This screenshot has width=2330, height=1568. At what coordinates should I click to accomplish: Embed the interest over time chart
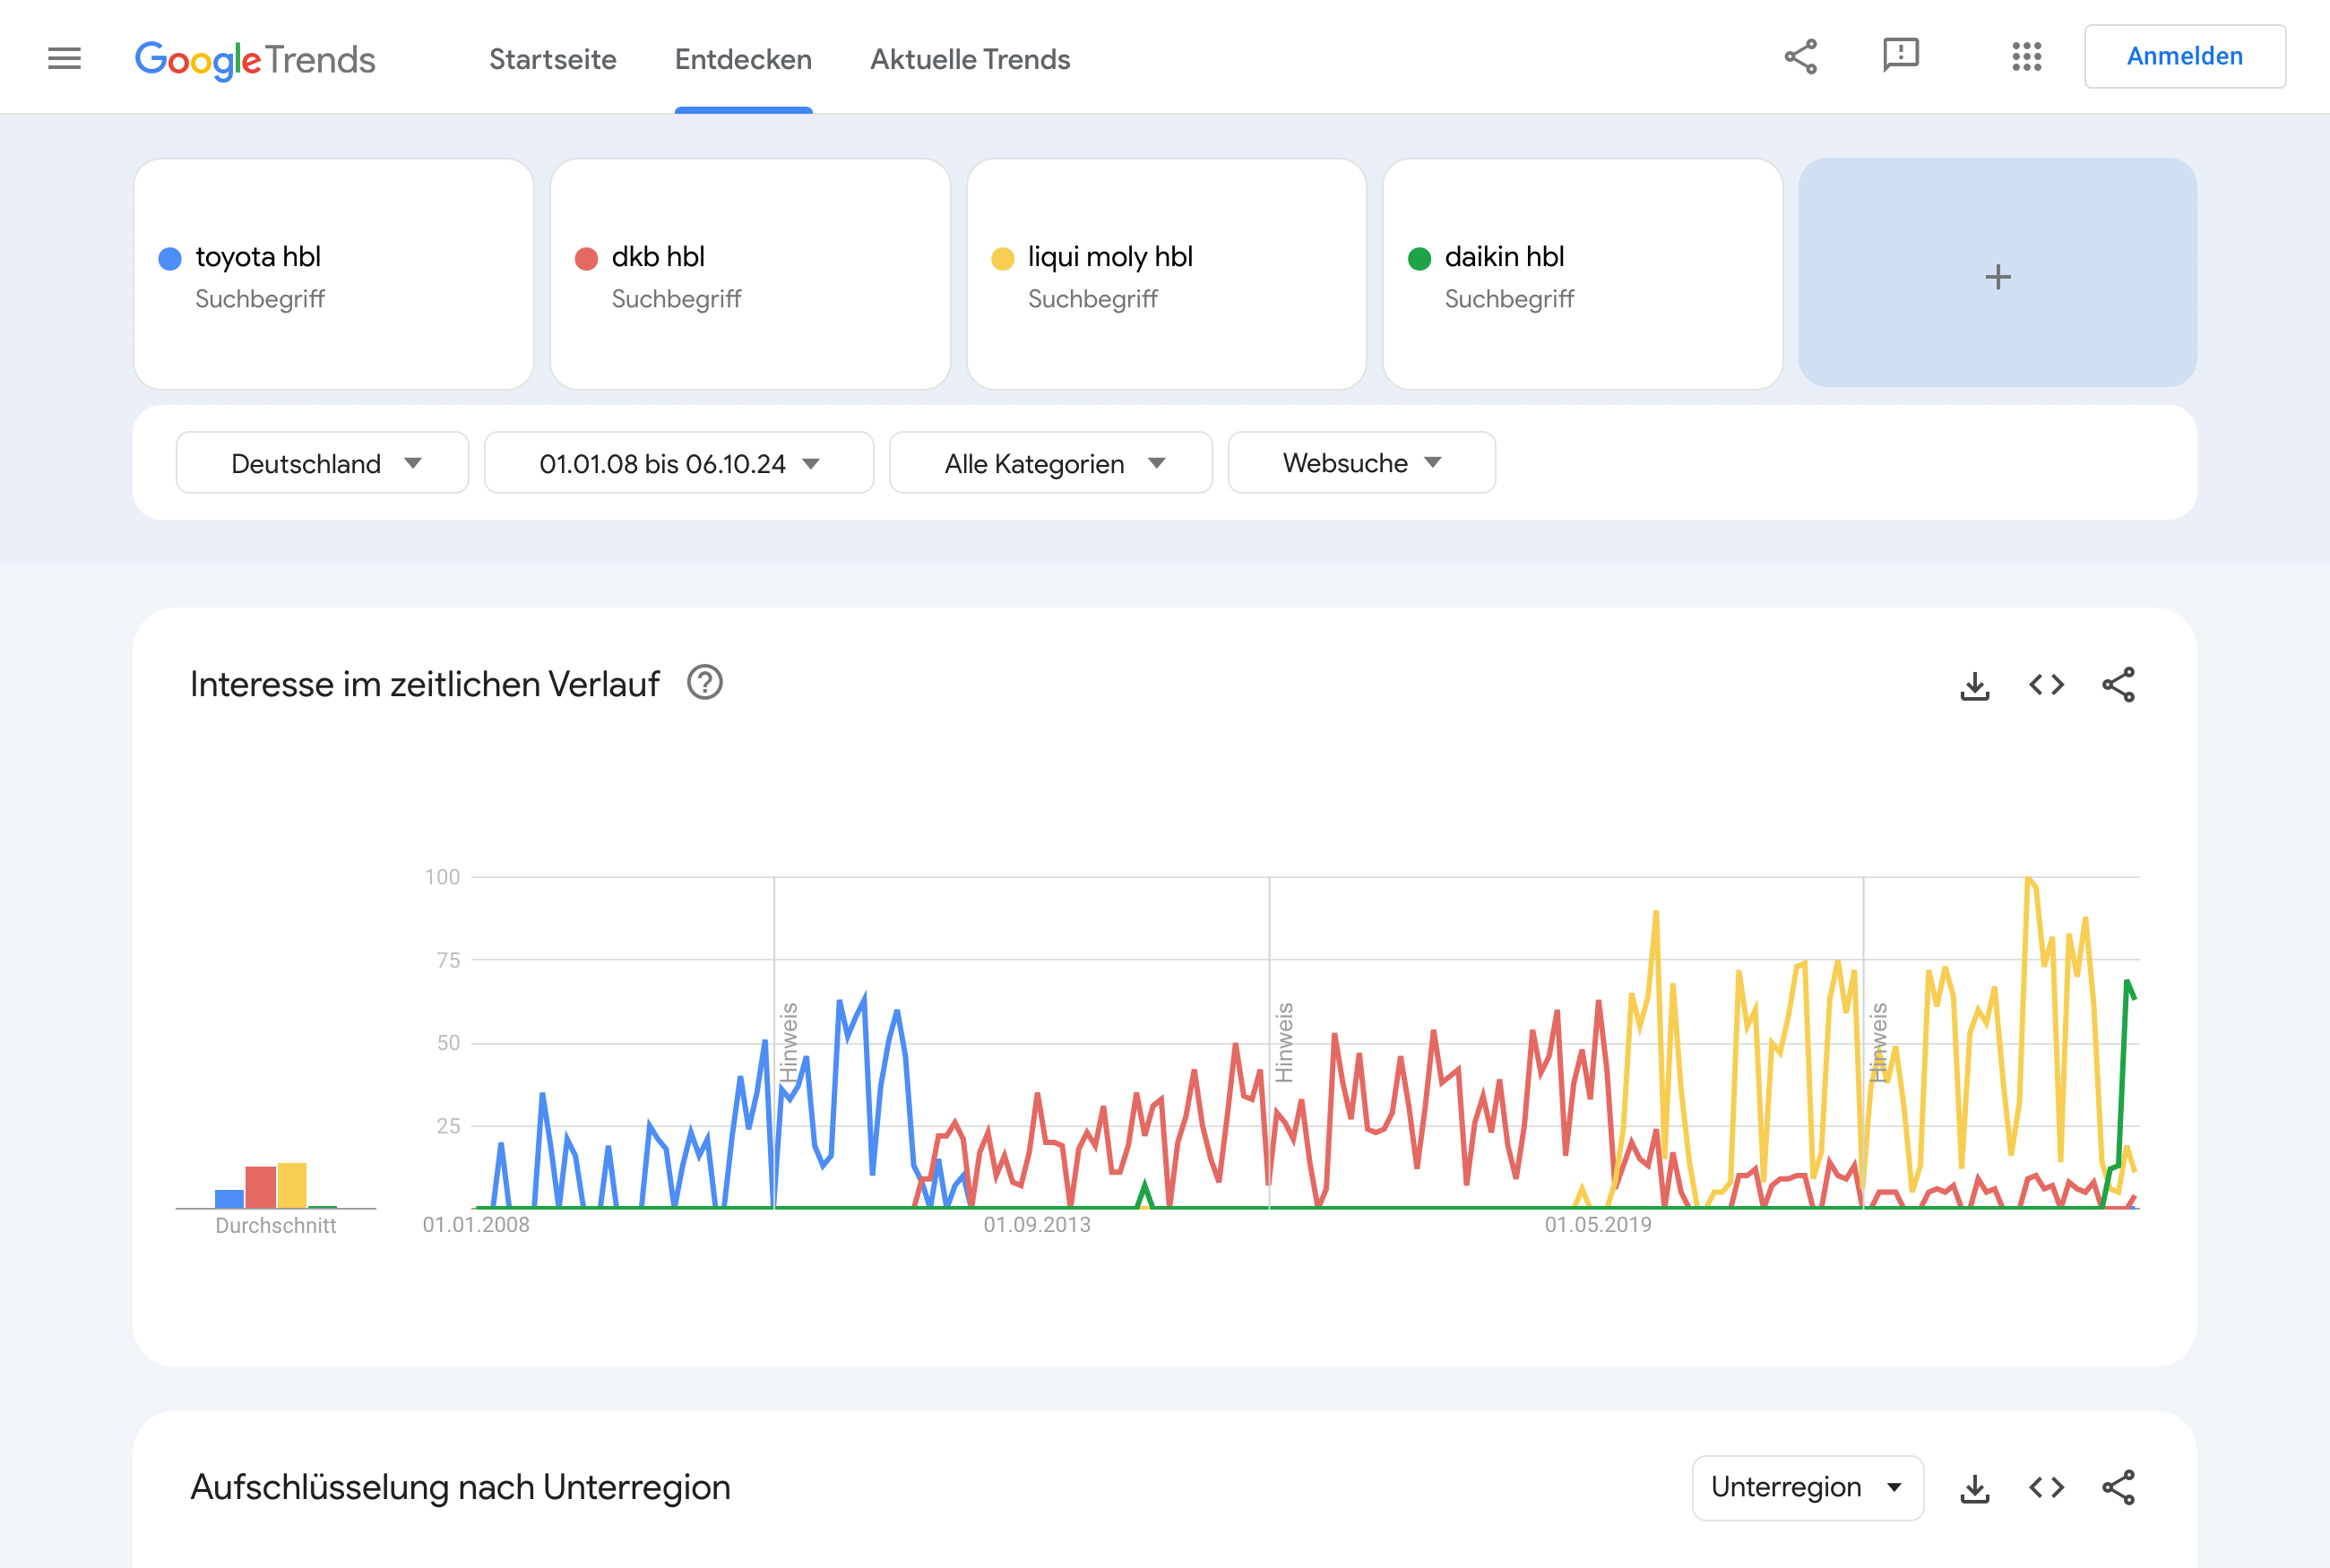2046,685
